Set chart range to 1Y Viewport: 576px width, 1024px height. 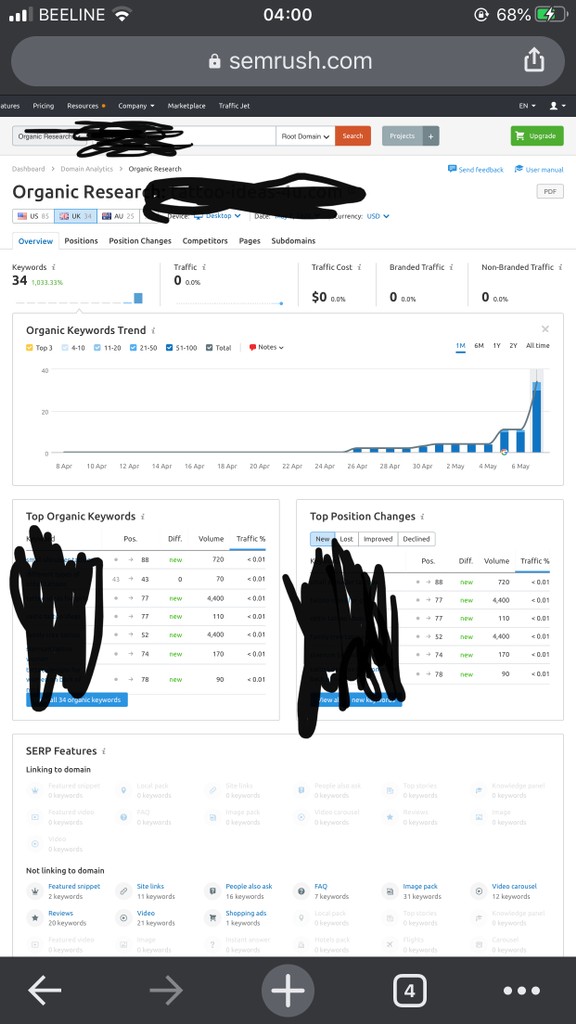click(x=496, y=345)
